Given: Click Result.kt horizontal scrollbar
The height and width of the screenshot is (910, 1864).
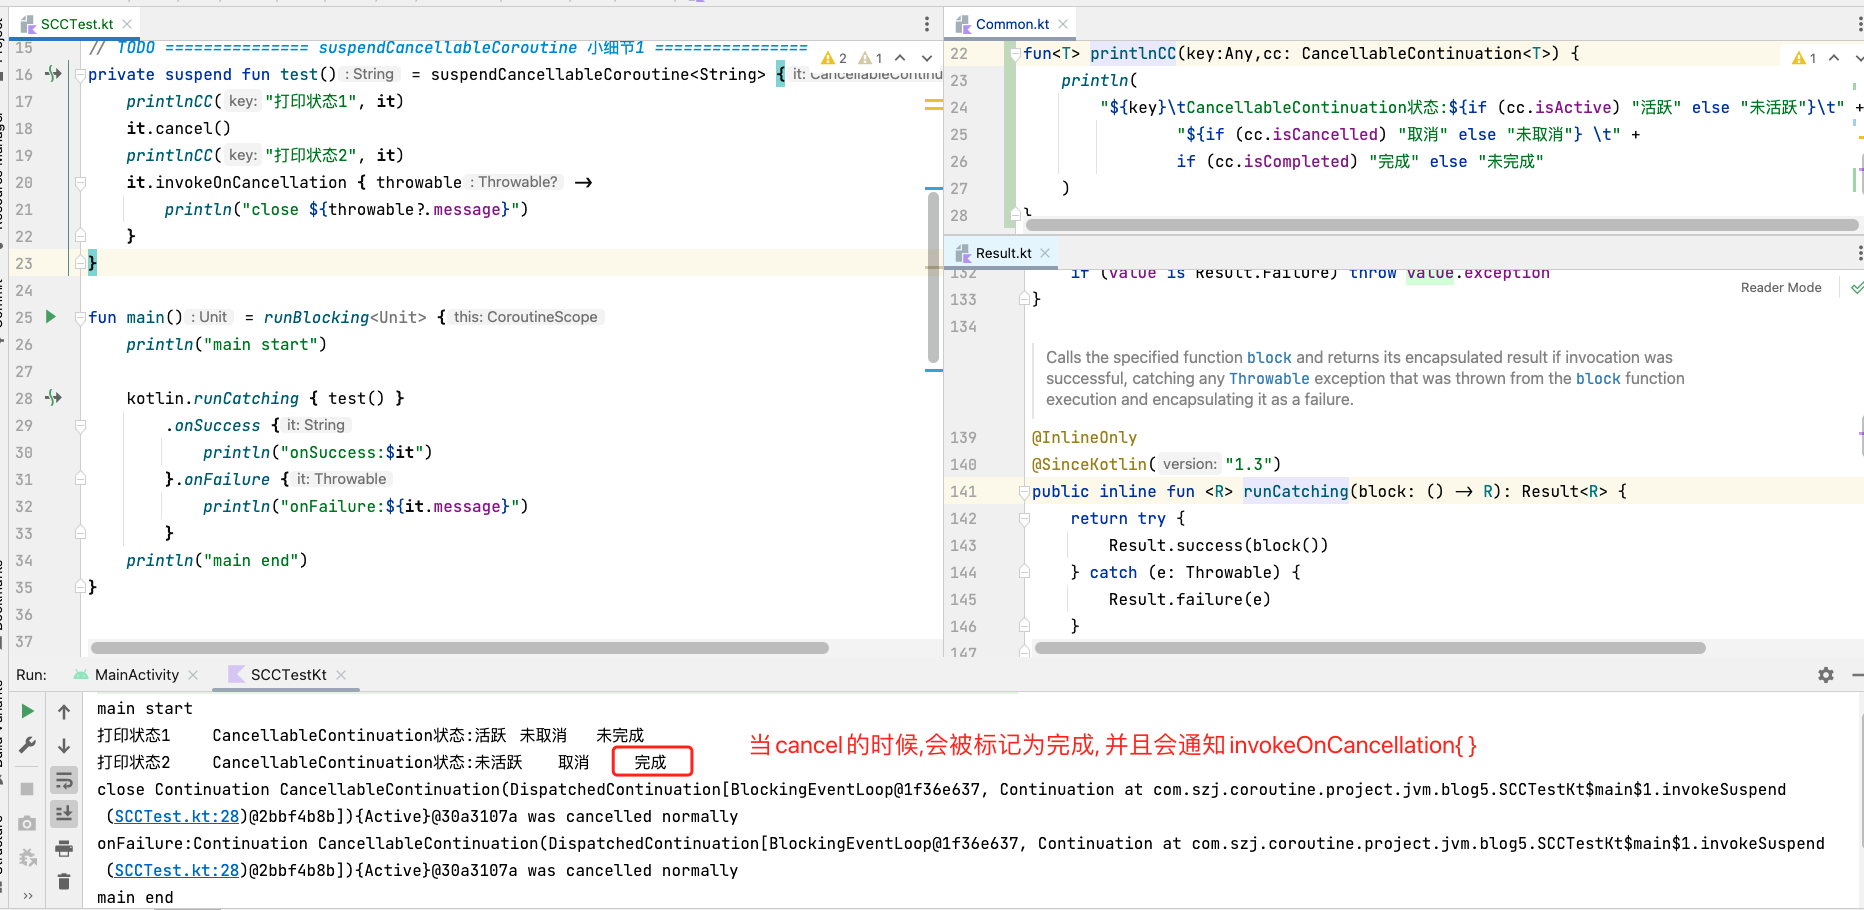Looking at the screenshot, I should pyautogui.click(x=1370, y=648).
